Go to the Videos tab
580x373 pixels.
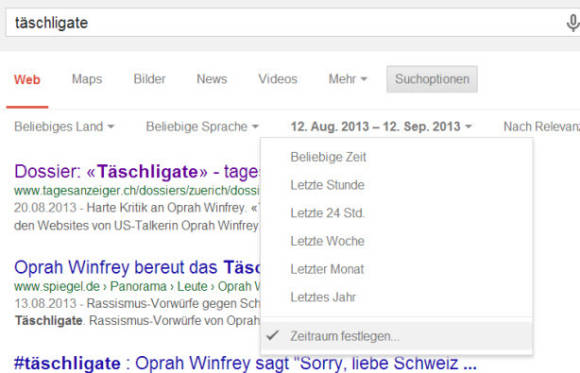click(278, 79)
